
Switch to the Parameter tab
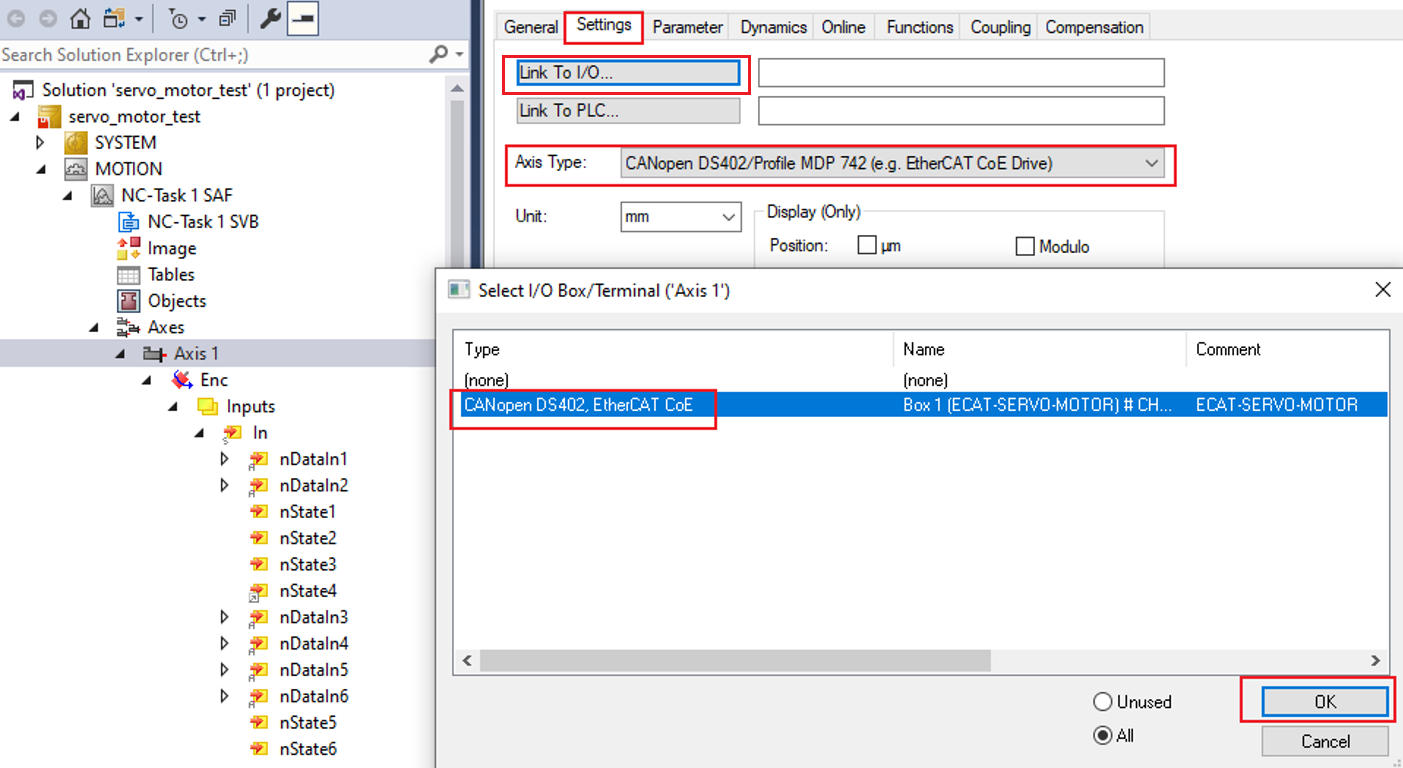pos(687,27)
